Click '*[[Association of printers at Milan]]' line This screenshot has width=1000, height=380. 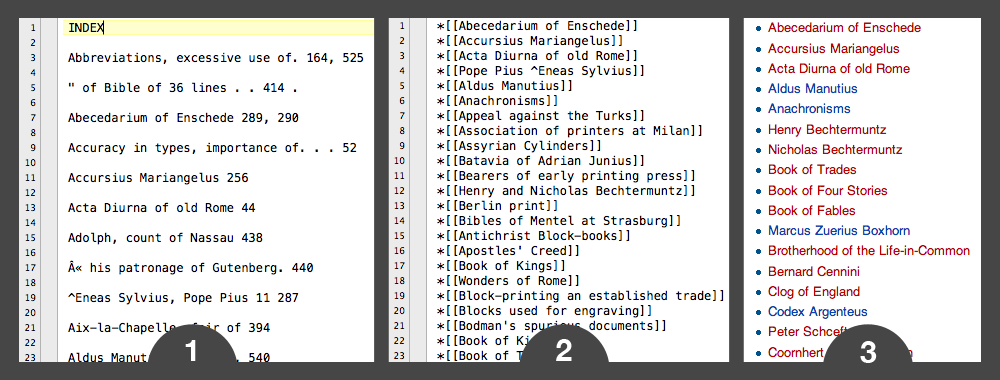coord(570,131)
